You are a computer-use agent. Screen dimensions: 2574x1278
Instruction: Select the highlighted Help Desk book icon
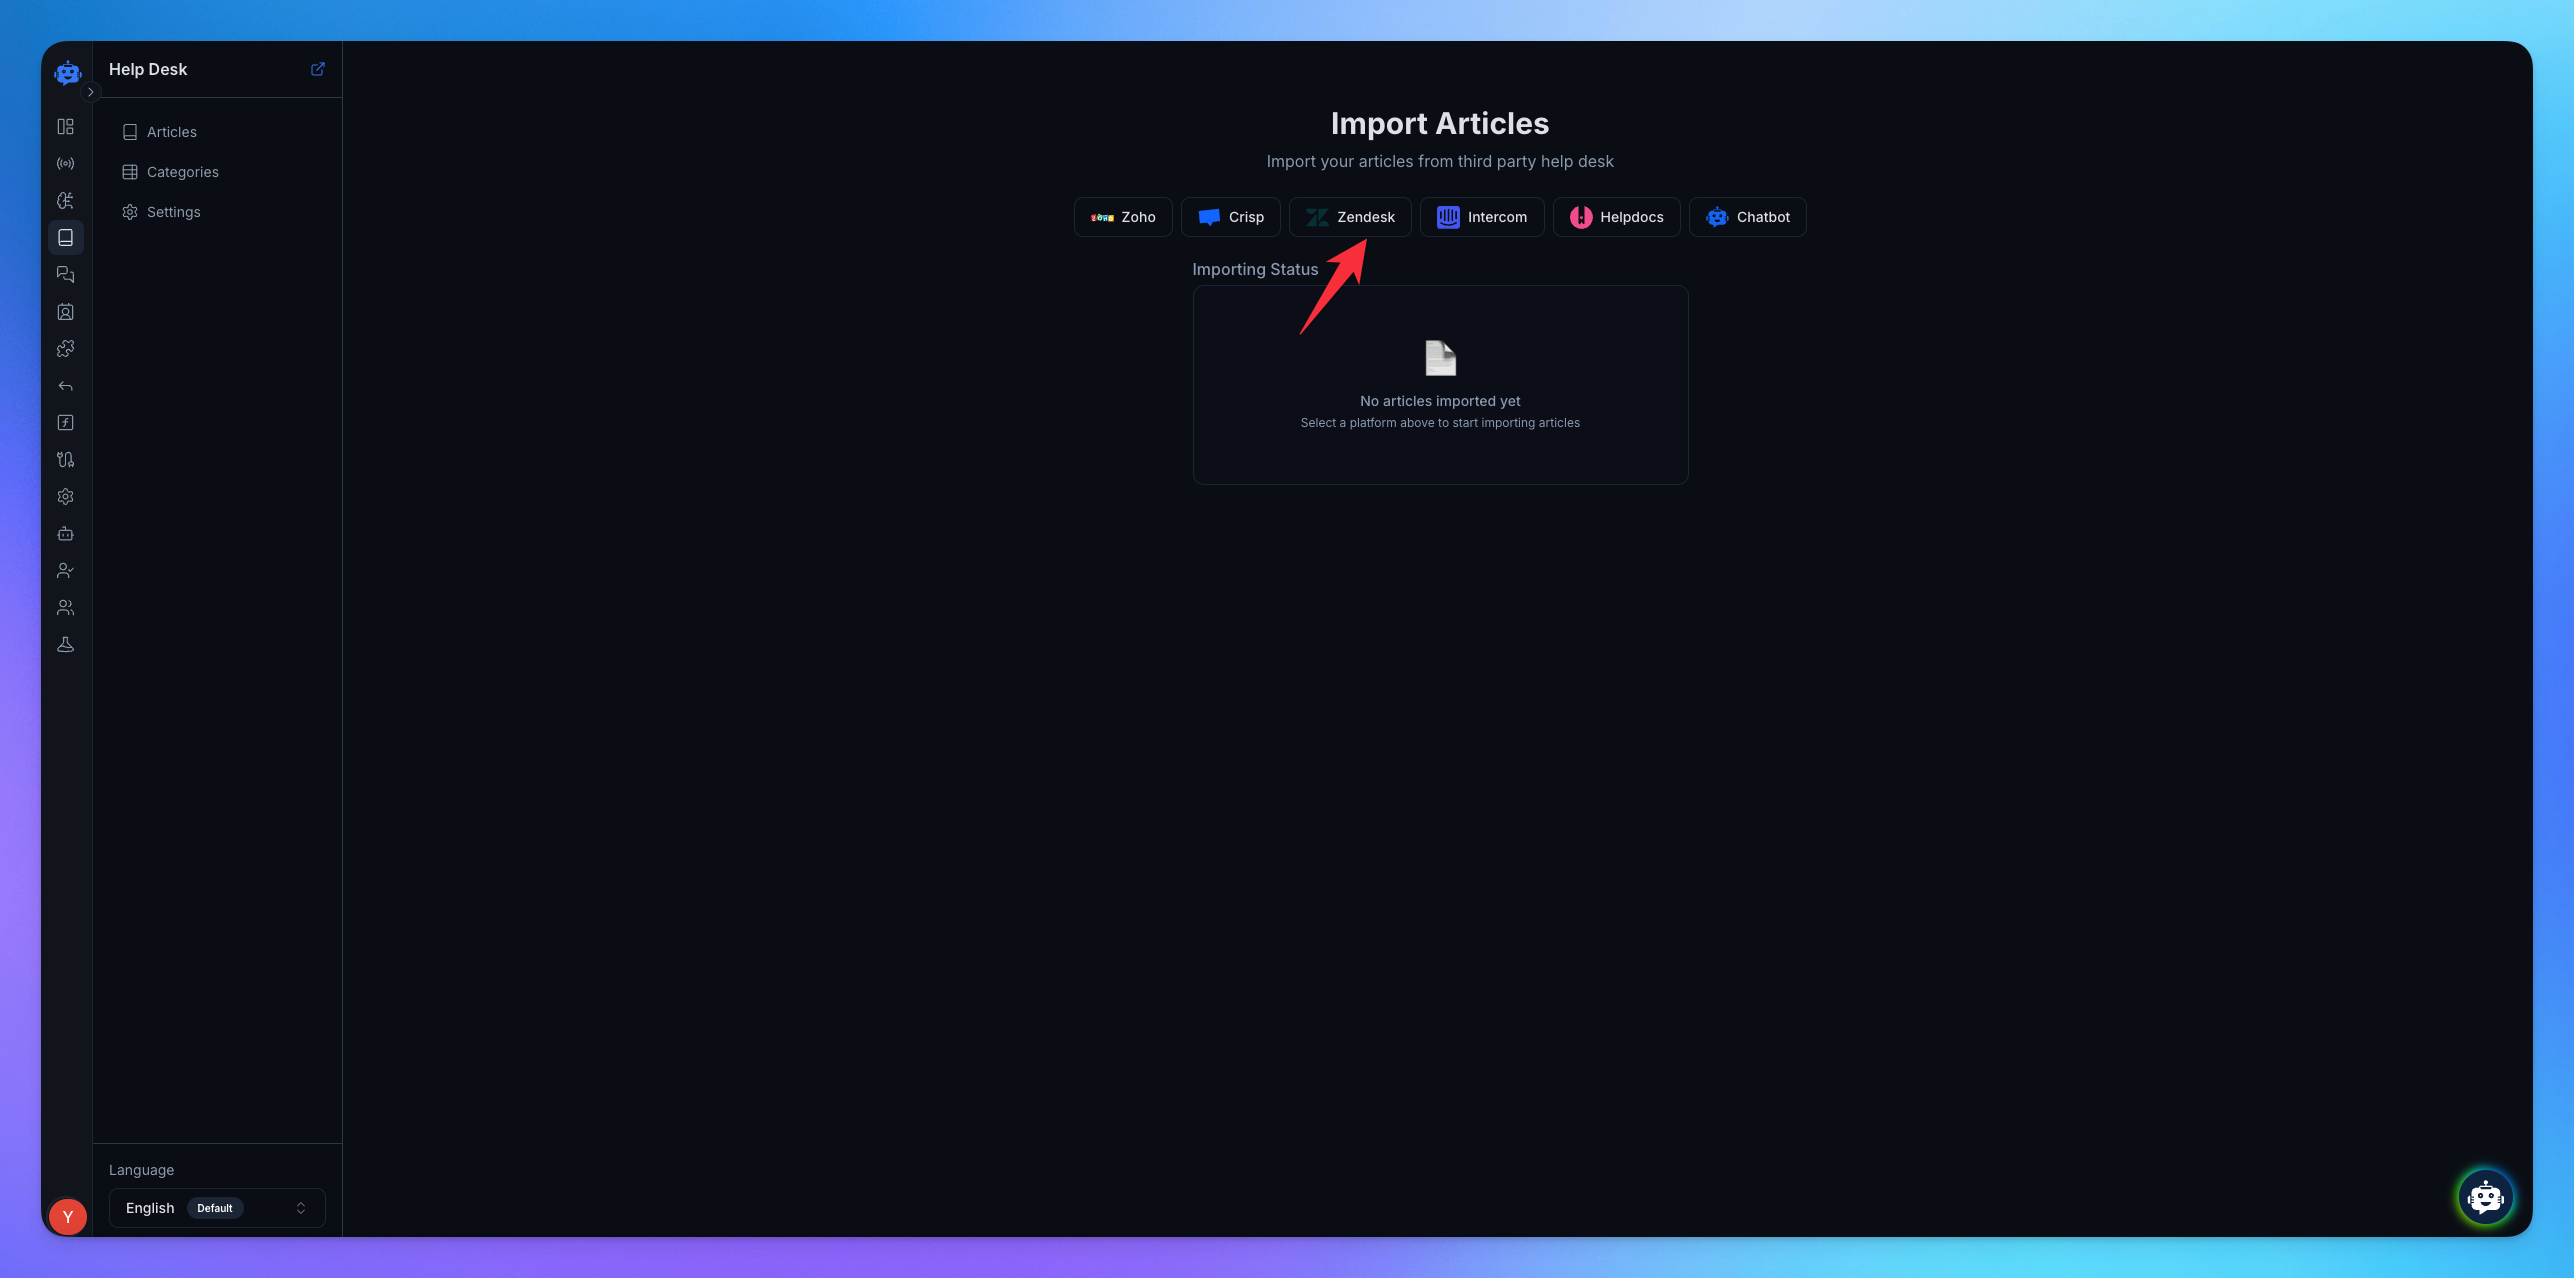(x=66, y=238)
